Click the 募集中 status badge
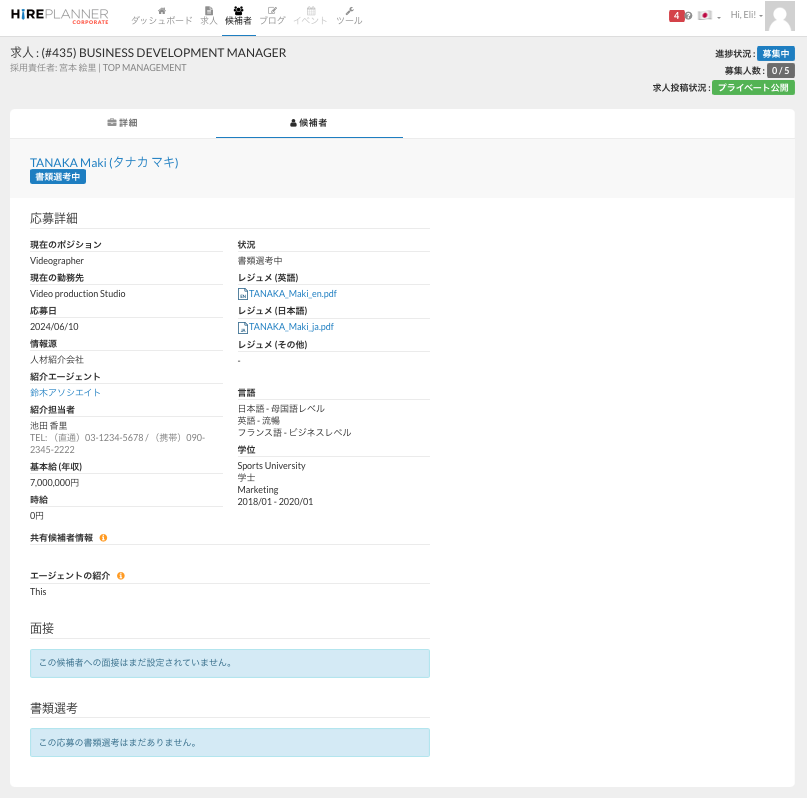This screenshot has width=807, height=798. point(775,54)
